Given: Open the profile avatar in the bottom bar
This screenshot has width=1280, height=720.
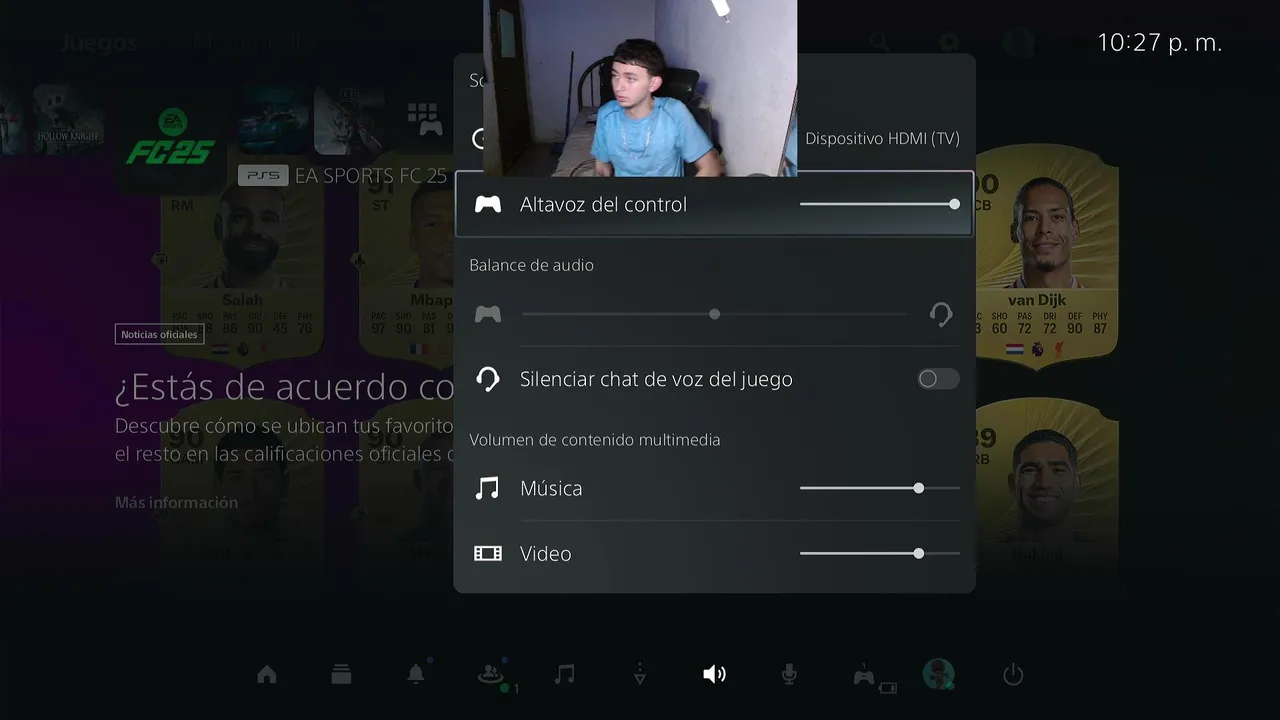Looking at the screenshot, I should [x=938, y=674].
